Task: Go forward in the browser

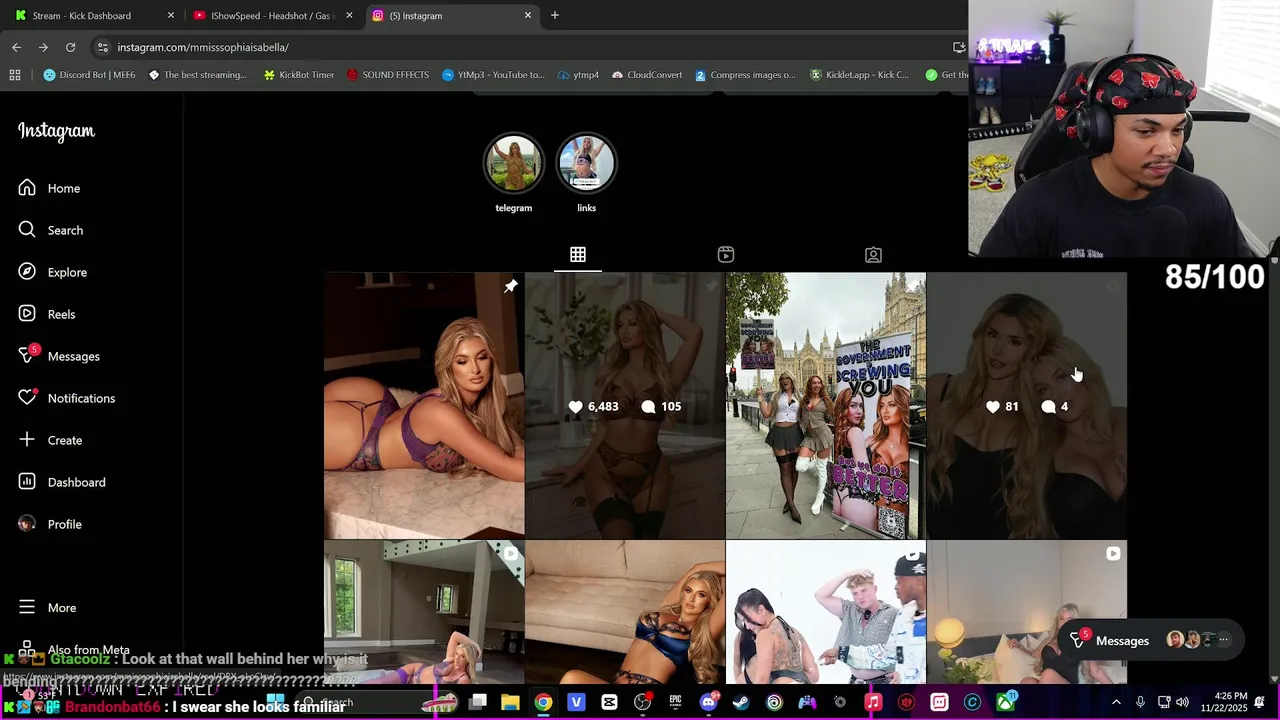Action: [x=43, y=47]
